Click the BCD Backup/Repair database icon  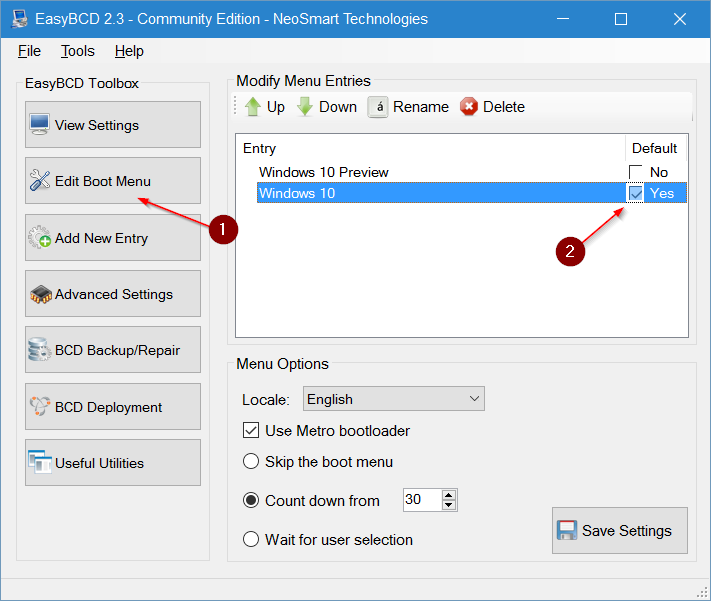39,350
